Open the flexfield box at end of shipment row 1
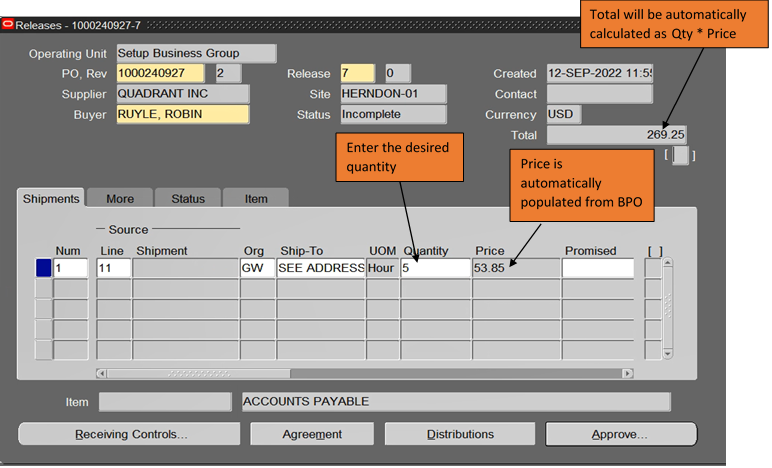Screen dimensions: 772x468 pos(652,268)
